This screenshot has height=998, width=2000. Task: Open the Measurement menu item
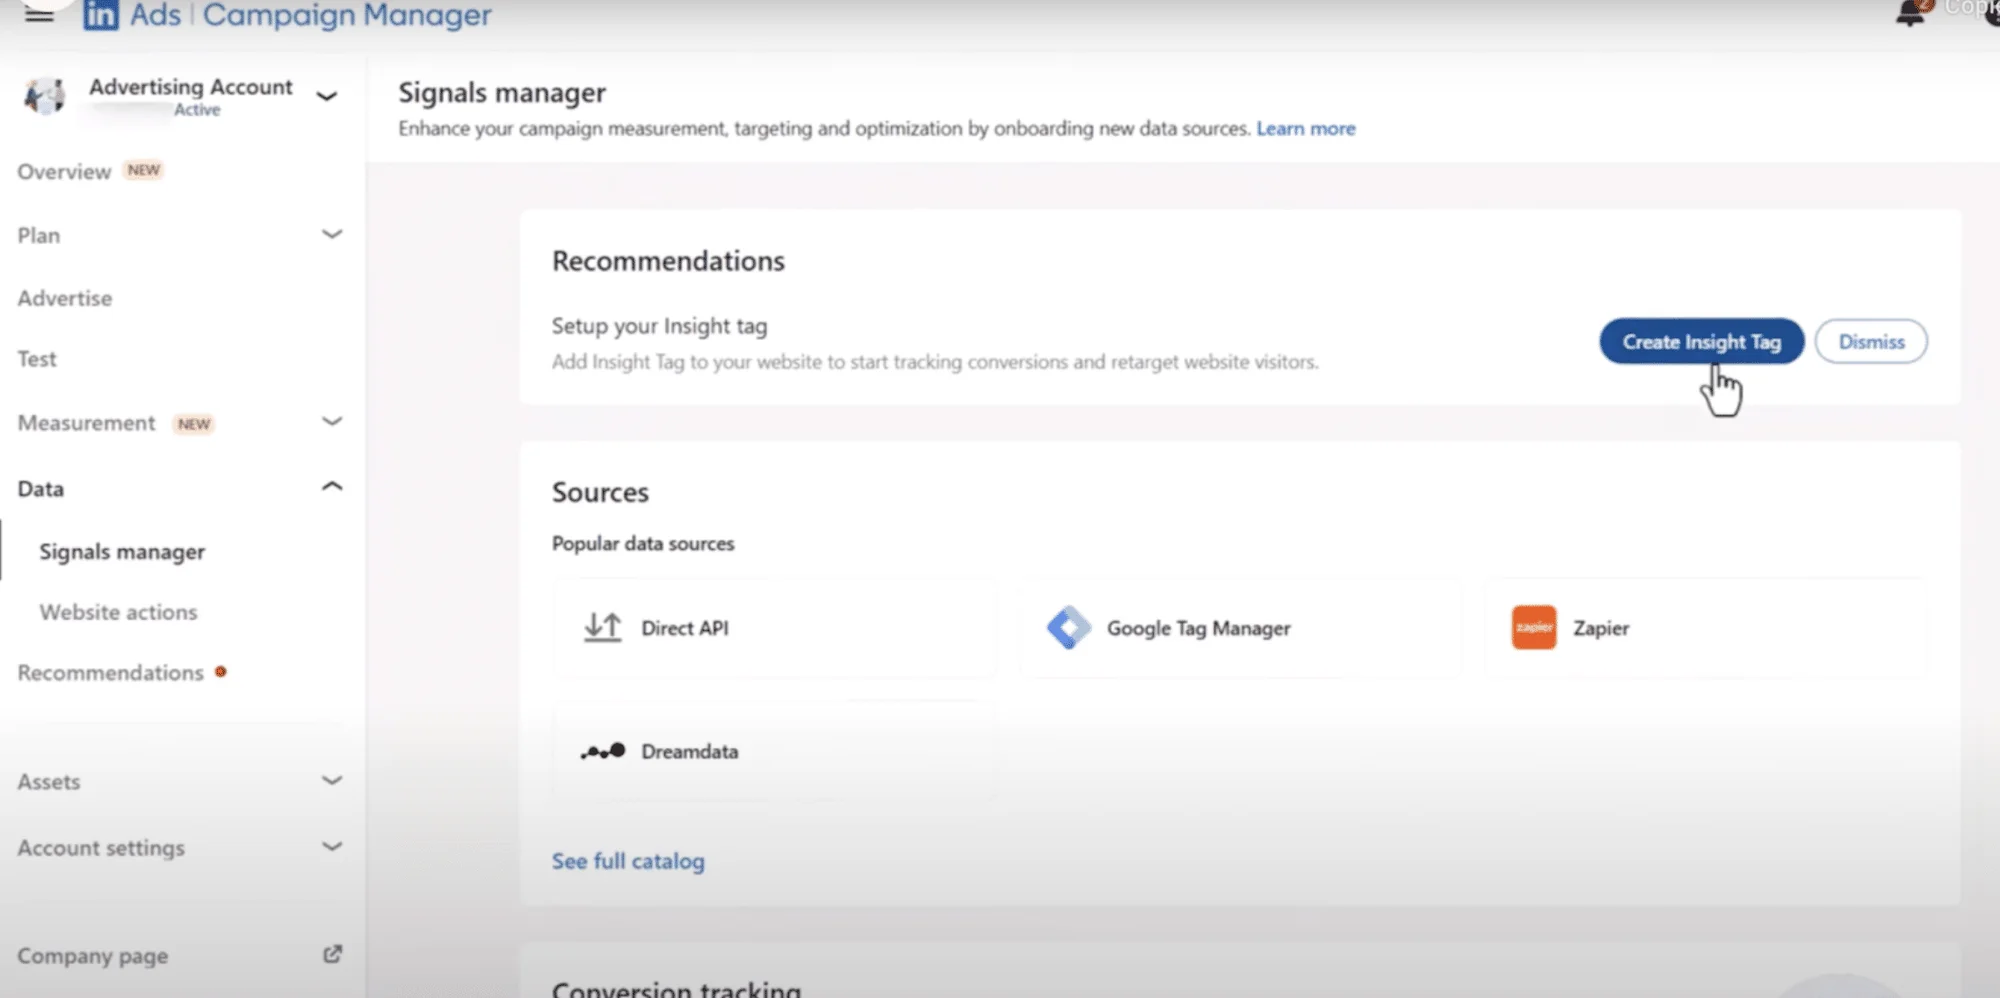pos(86,423)
